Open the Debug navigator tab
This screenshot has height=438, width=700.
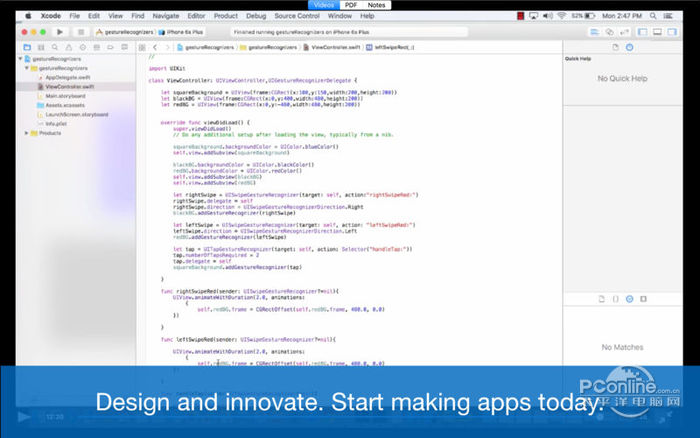point(96,47)
